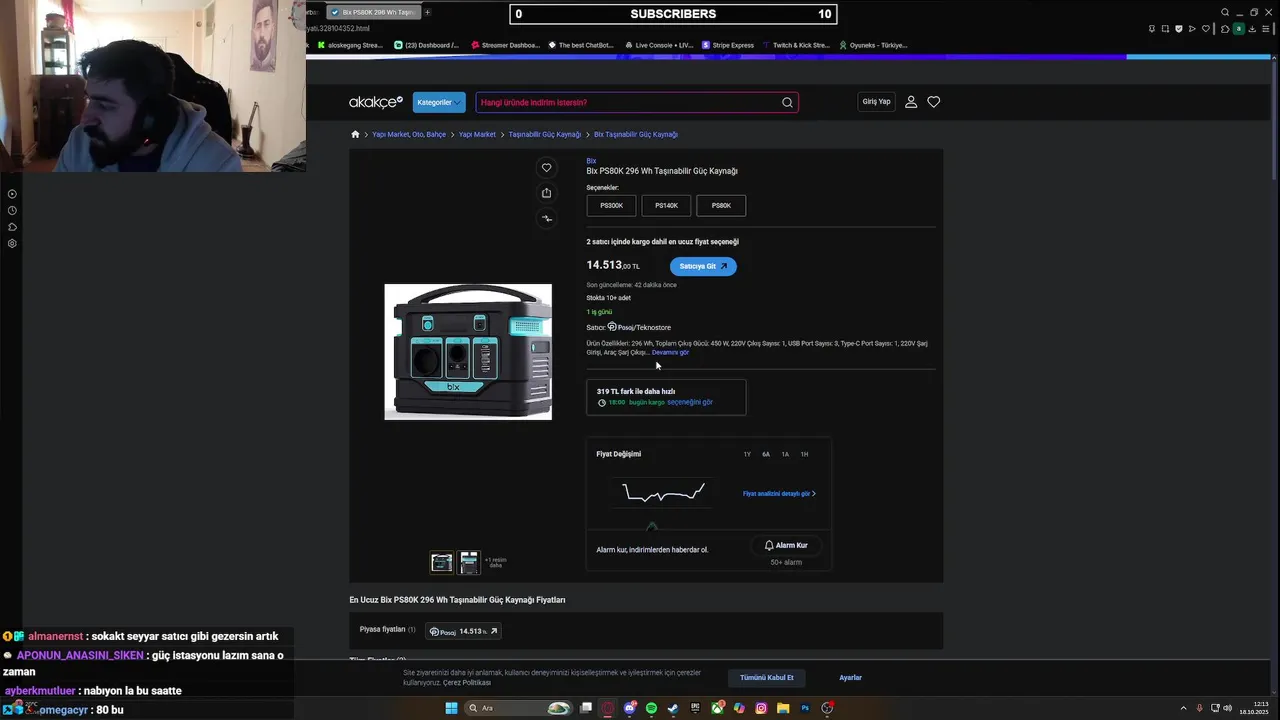This screenshot has width=1280, height=720.
Task: Open Xbox app from the taskbar
Action: [x=717, y=708]
